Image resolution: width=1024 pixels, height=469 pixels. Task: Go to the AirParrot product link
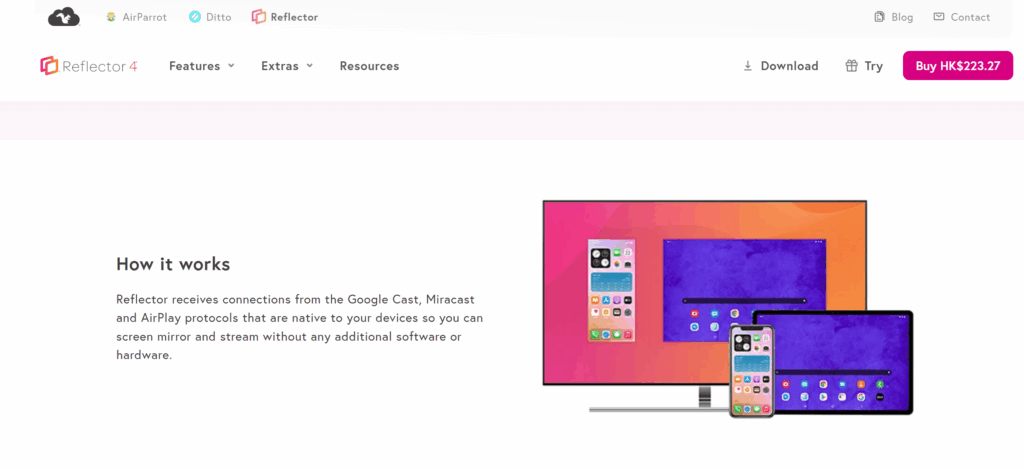click(x=145, y=17)
